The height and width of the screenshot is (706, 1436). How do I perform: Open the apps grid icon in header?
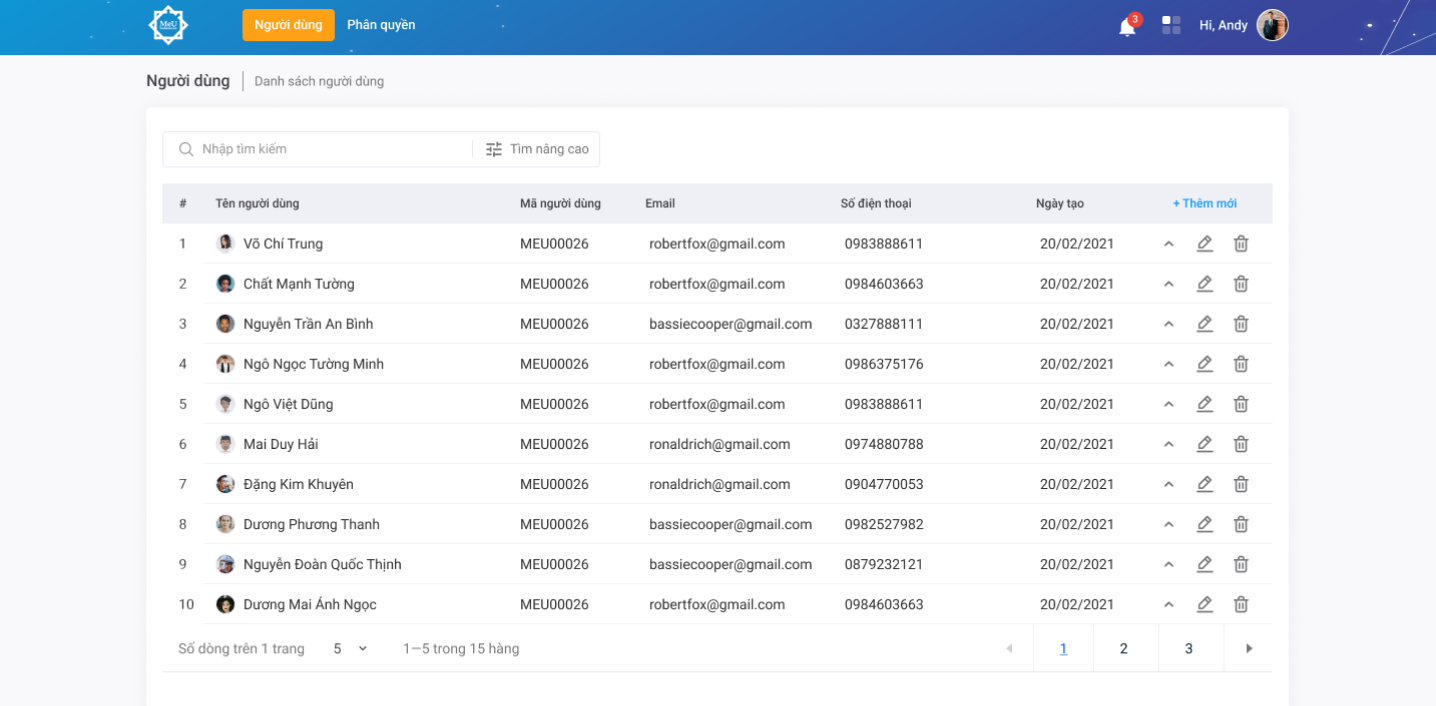1171,25
